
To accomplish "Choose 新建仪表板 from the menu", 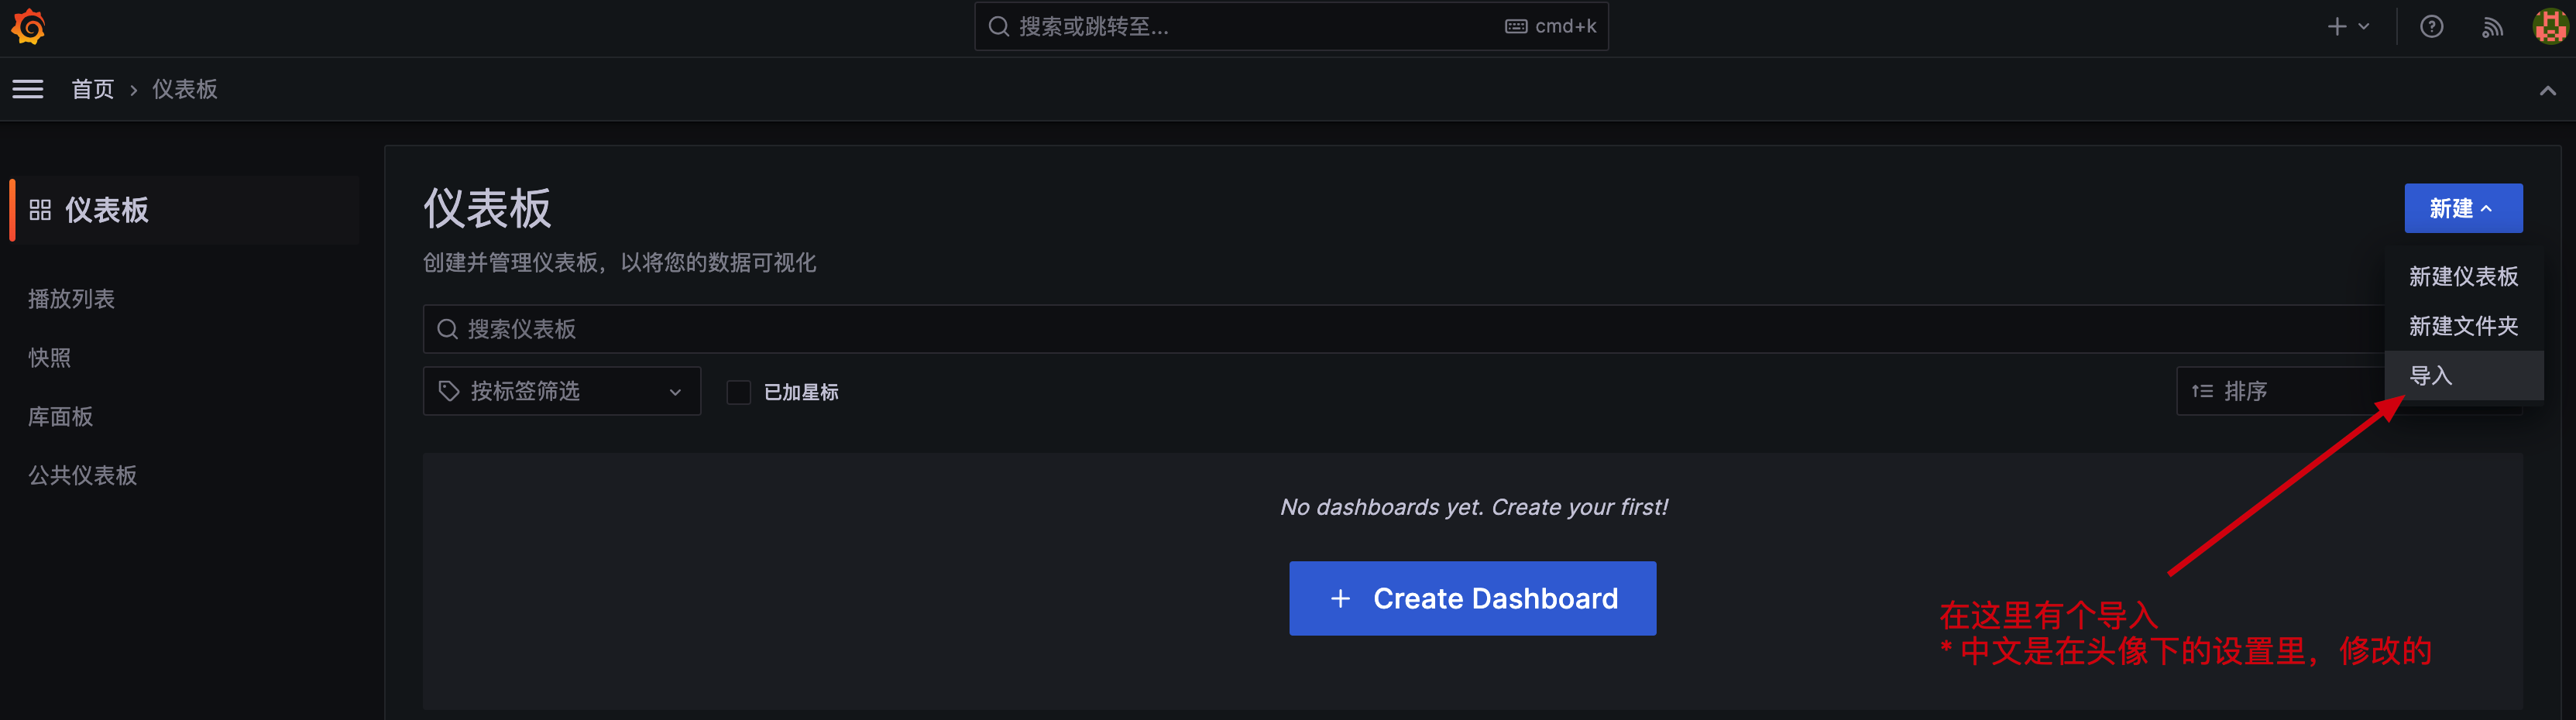I will click(2463, 276).
